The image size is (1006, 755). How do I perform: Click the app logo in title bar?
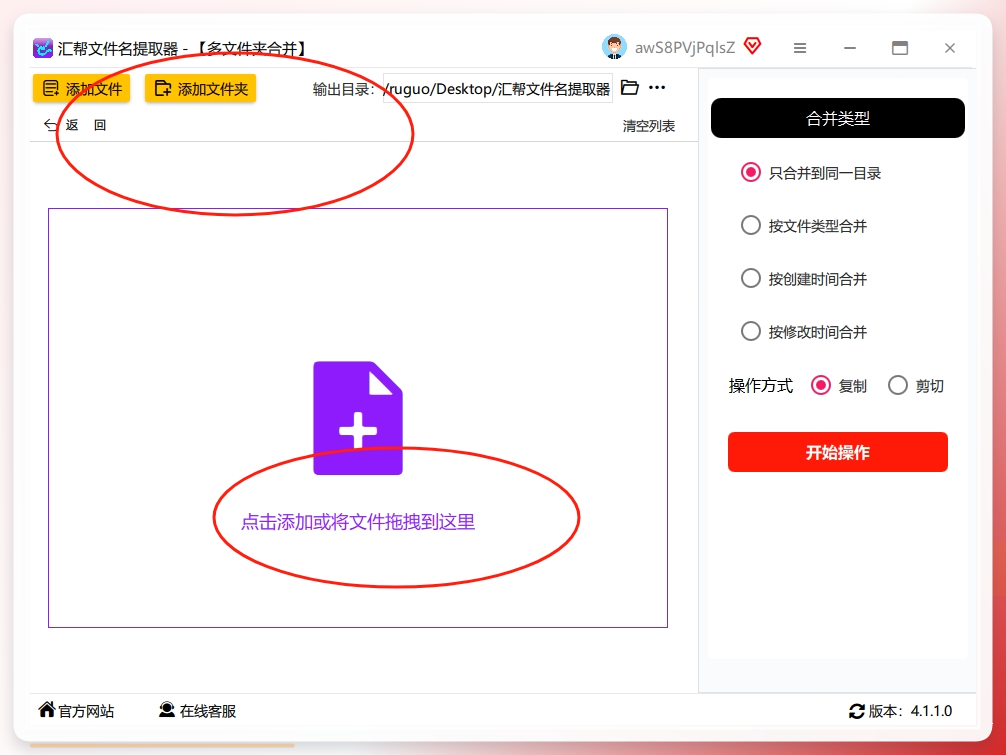point(43,48)
